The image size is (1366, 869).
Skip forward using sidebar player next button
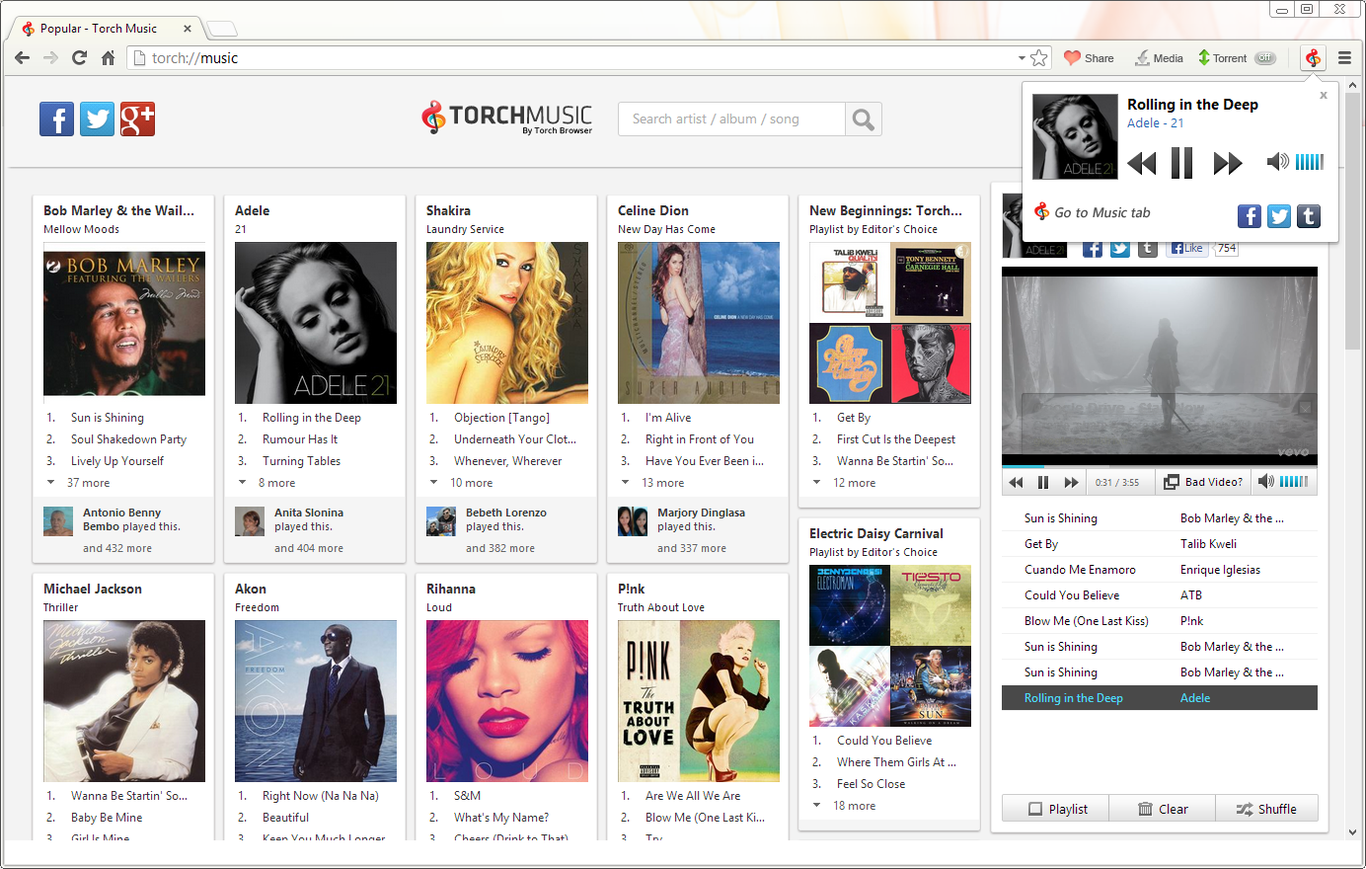(1071, 482)
